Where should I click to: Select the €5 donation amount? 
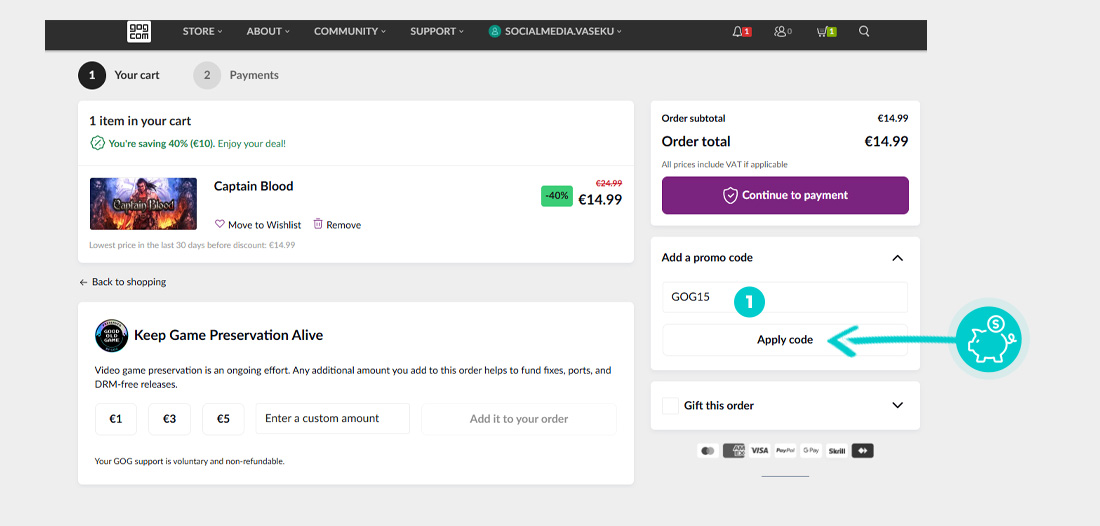tap(223, 419)
